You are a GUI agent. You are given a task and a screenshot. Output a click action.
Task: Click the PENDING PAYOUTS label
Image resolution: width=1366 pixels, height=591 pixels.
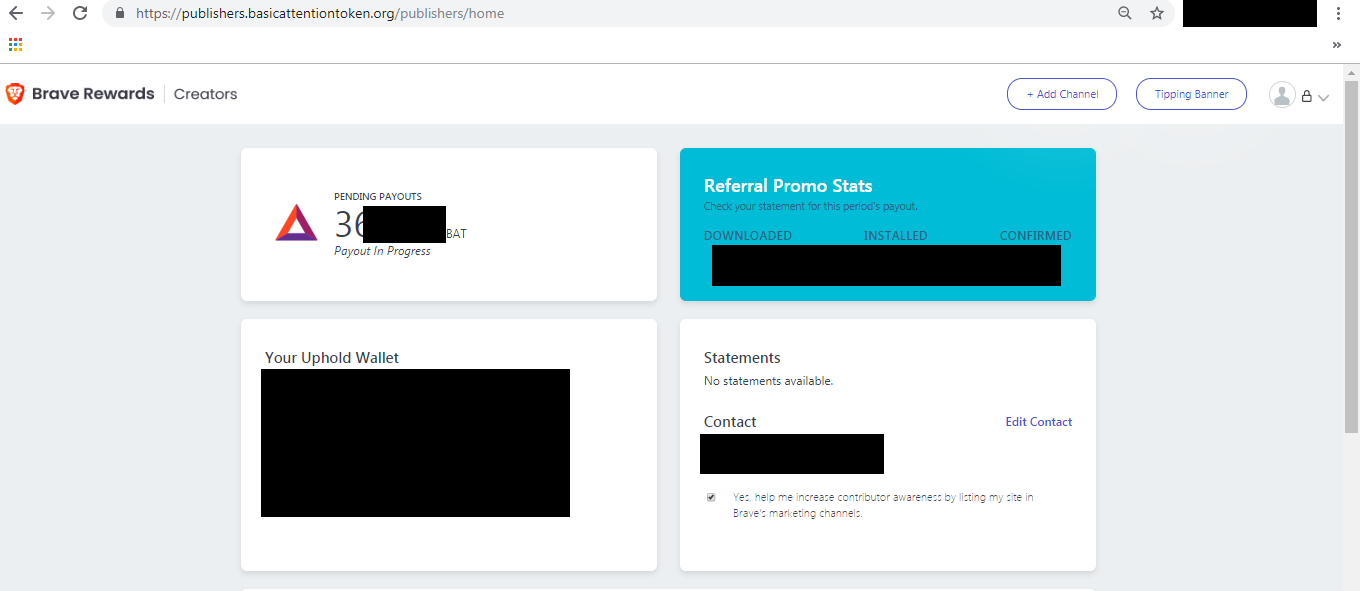pyautogui.click(x=378, y=197)
